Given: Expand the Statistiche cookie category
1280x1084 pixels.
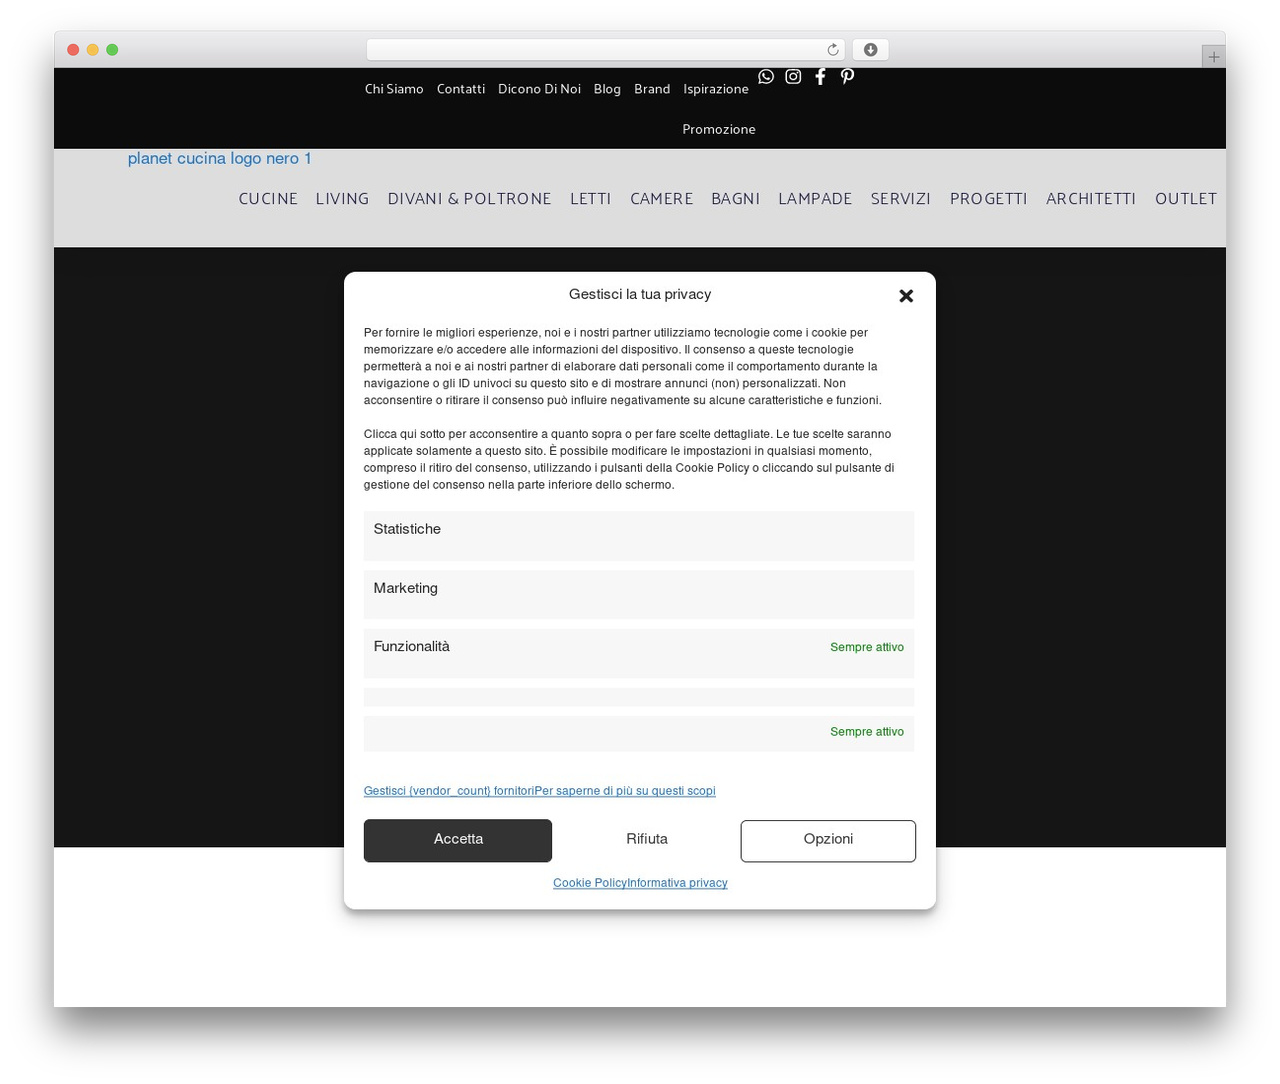Looking at the screenshot, I should click(x=639, y=536).
